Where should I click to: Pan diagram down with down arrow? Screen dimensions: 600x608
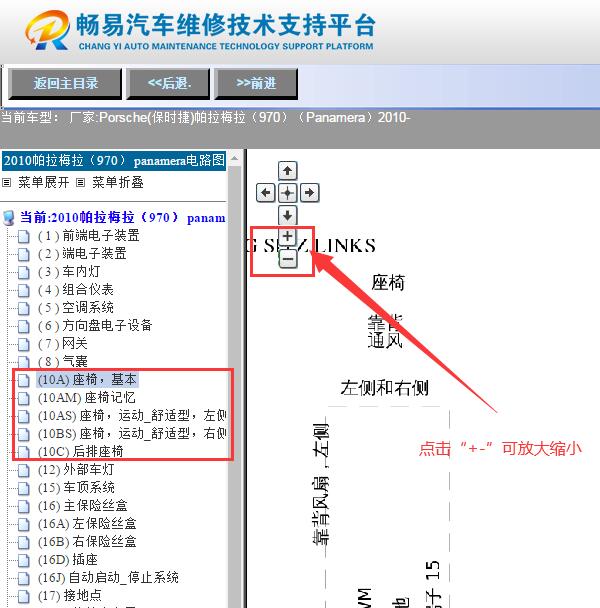click(287, 215)
